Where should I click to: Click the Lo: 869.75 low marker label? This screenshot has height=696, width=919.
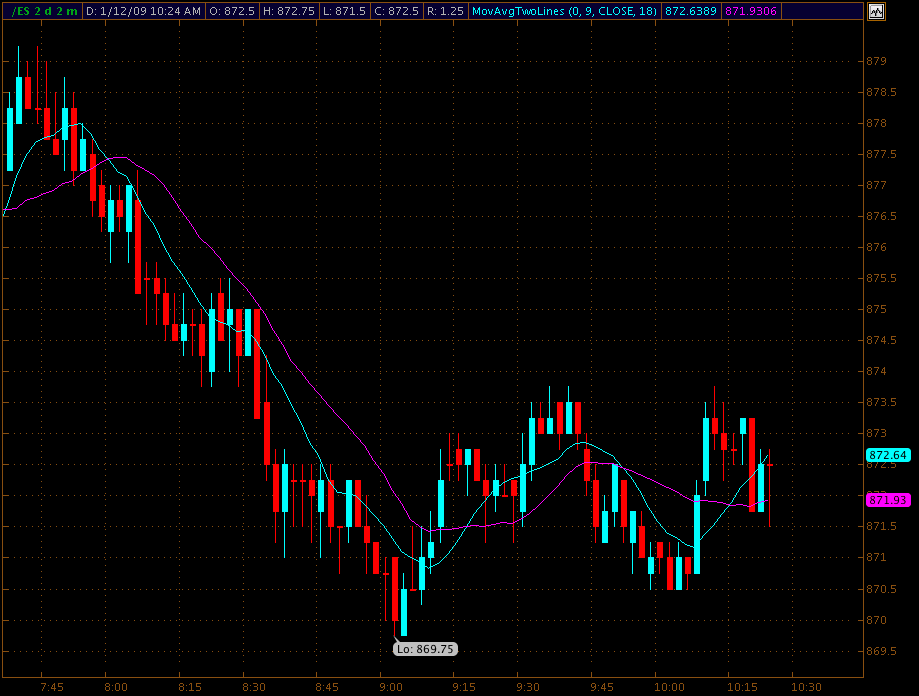coord(426,649)
